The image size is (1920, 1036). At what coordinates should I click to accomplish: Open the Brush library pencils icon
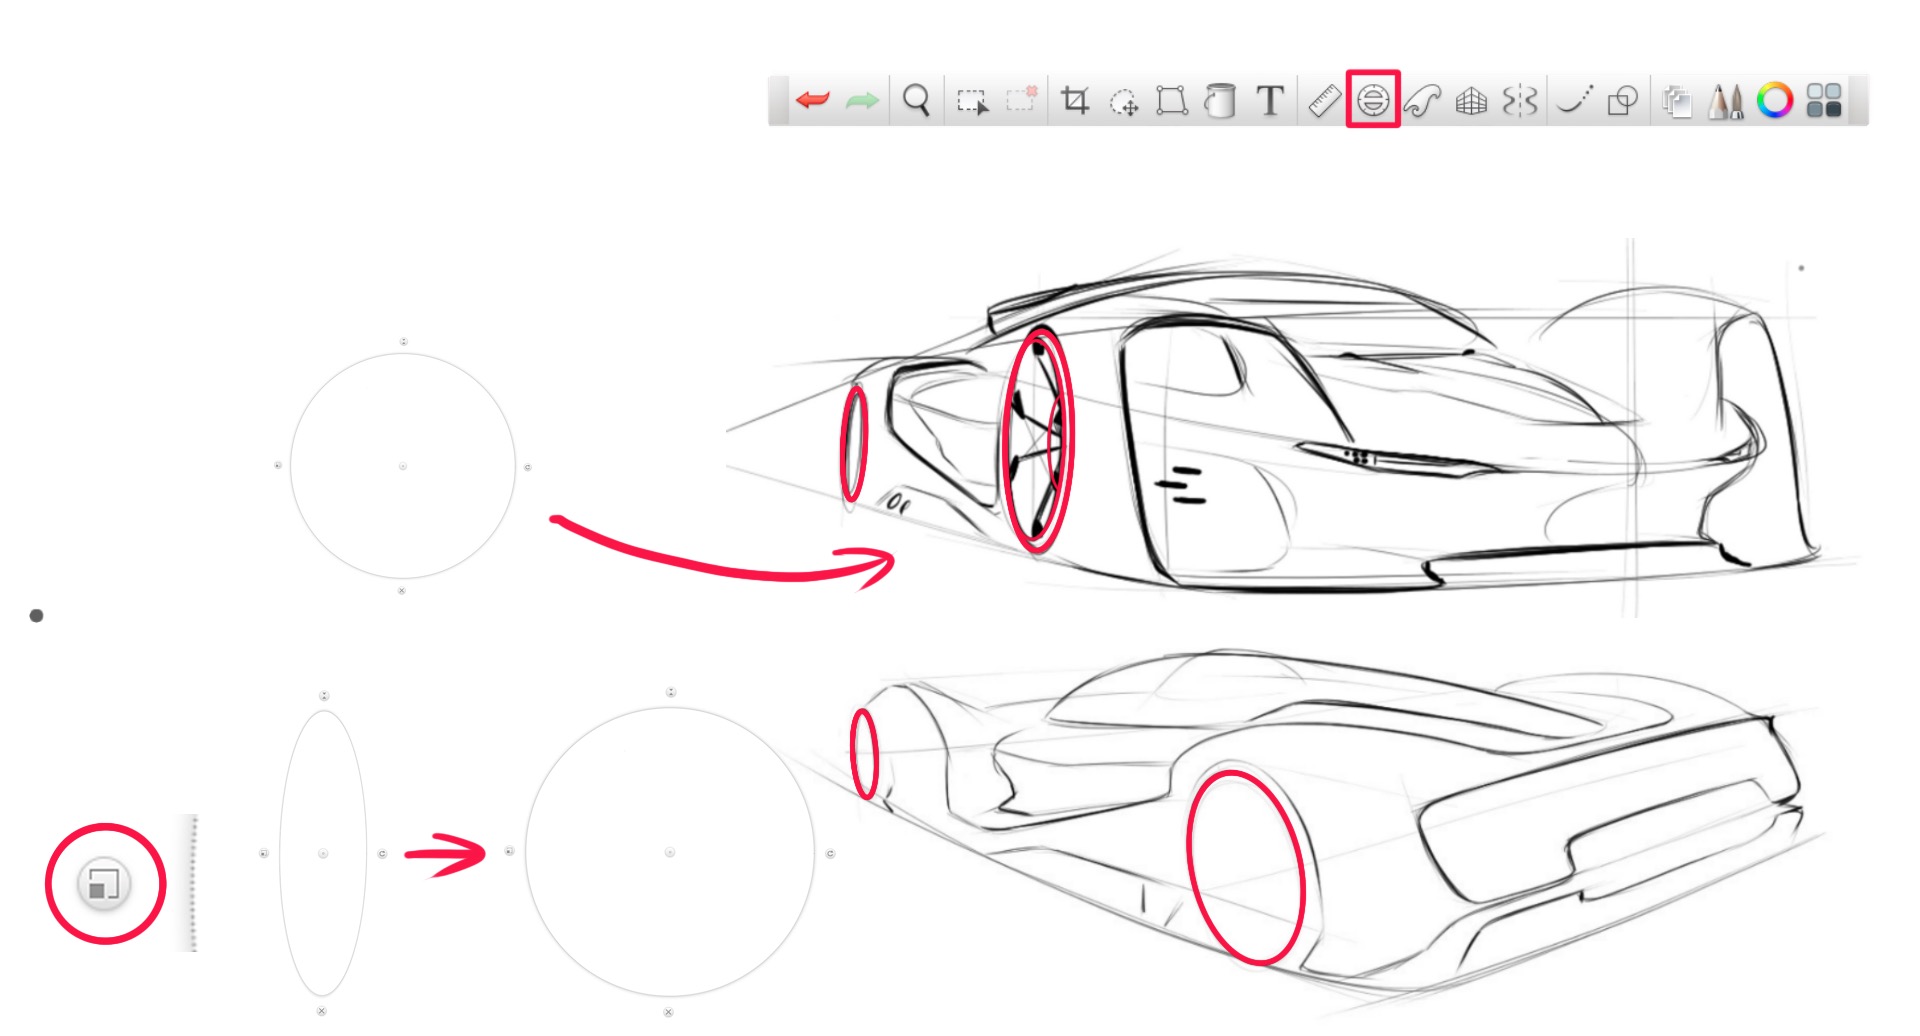tap(1726, 101)
